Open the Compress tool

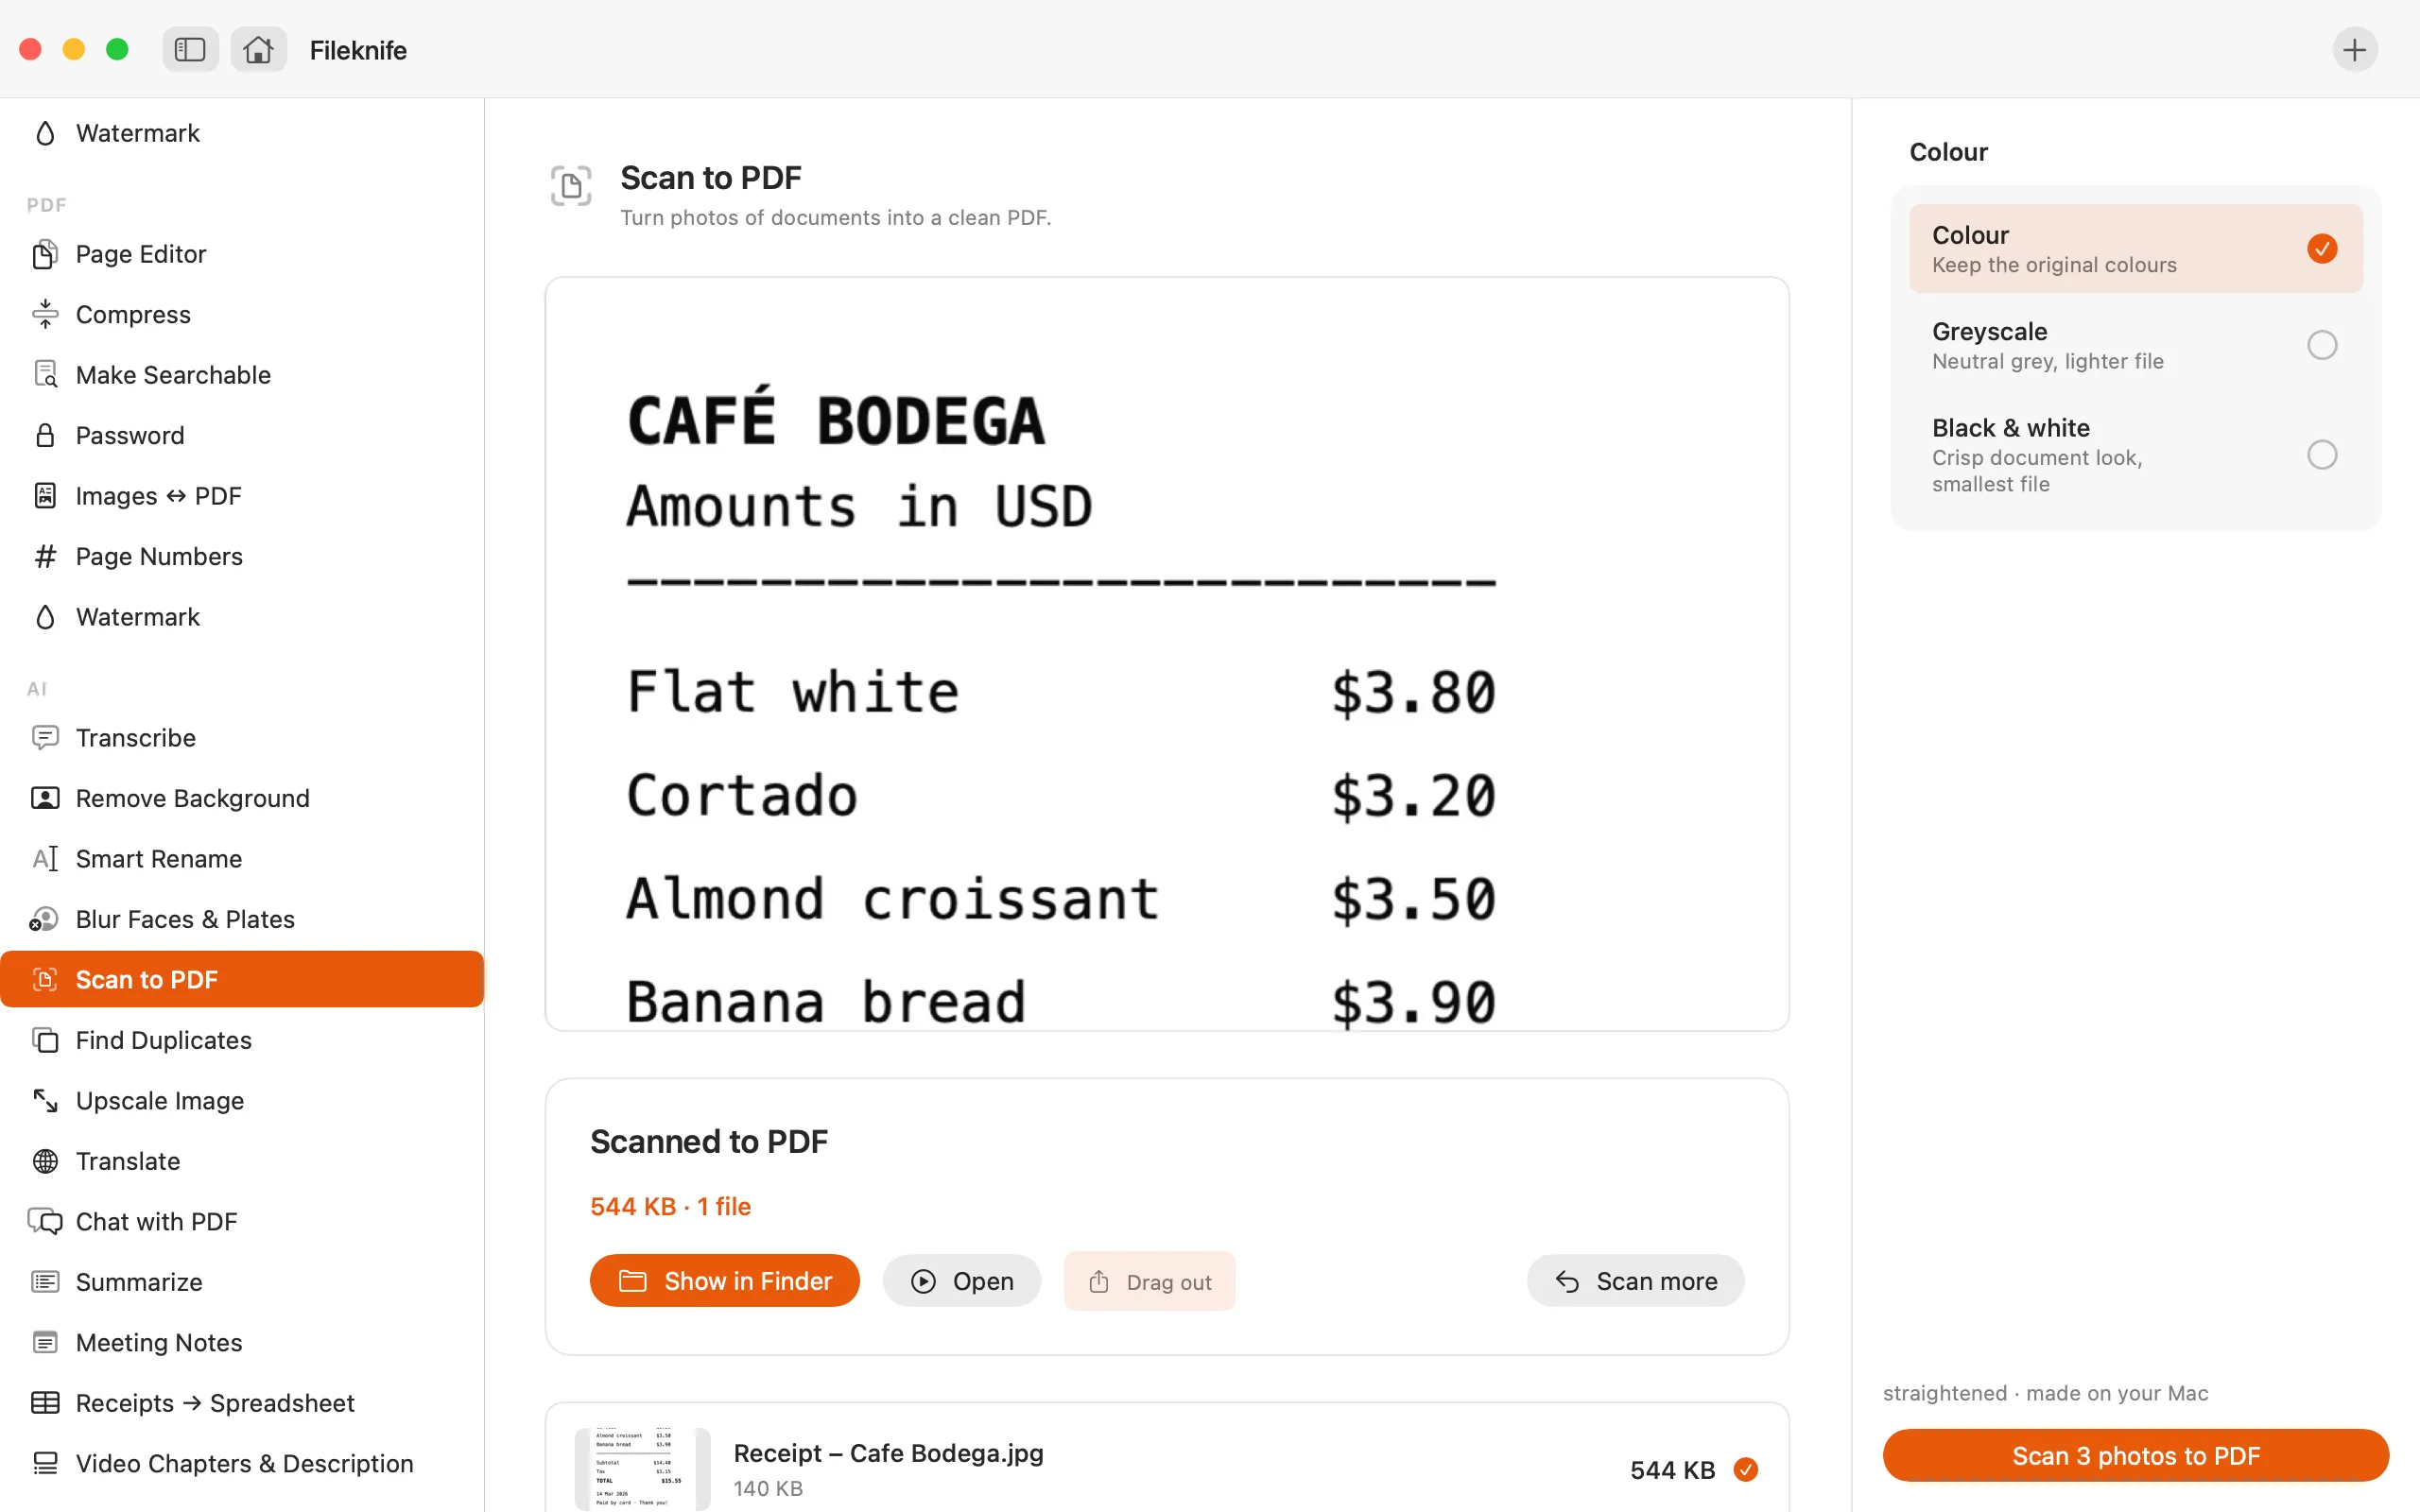coord(242,314)
